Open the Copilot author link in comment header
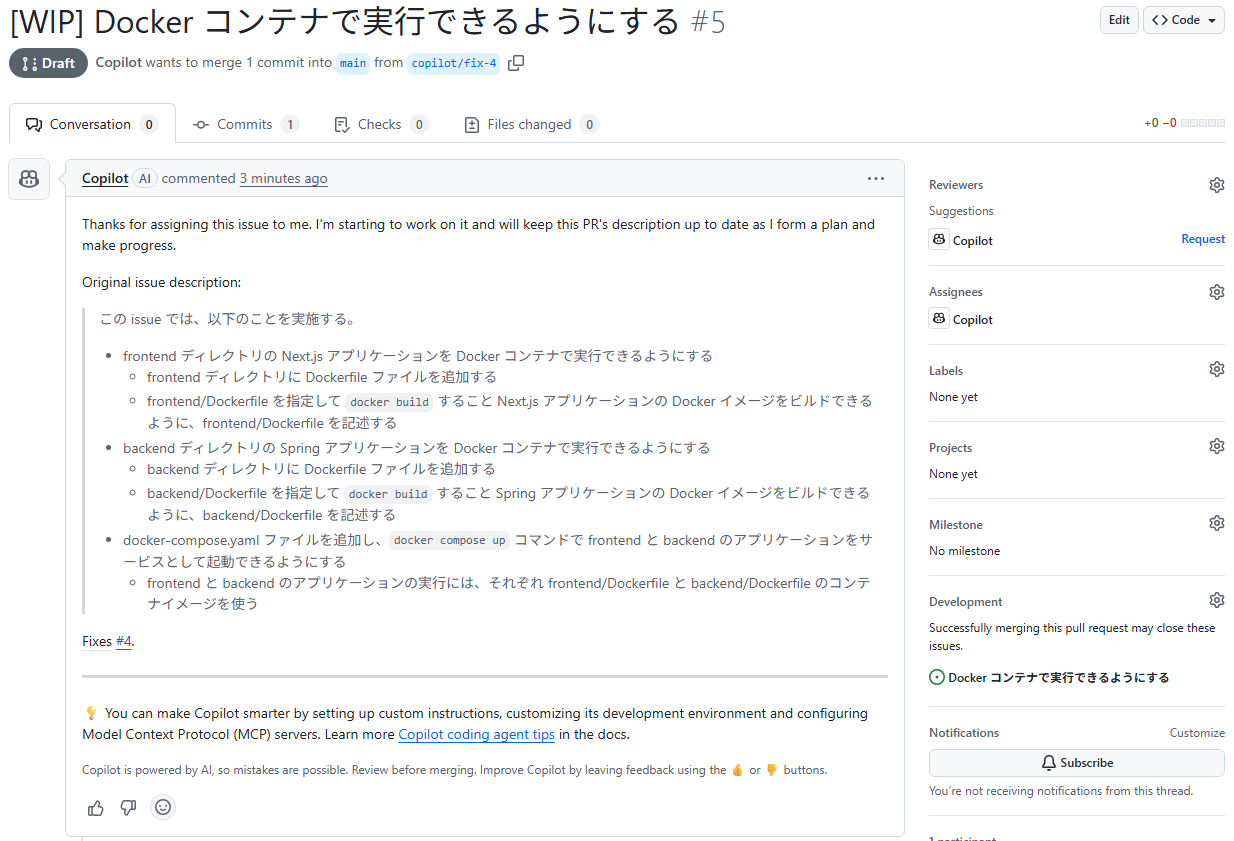This screenshot has height=841, width=1234. 105,179
